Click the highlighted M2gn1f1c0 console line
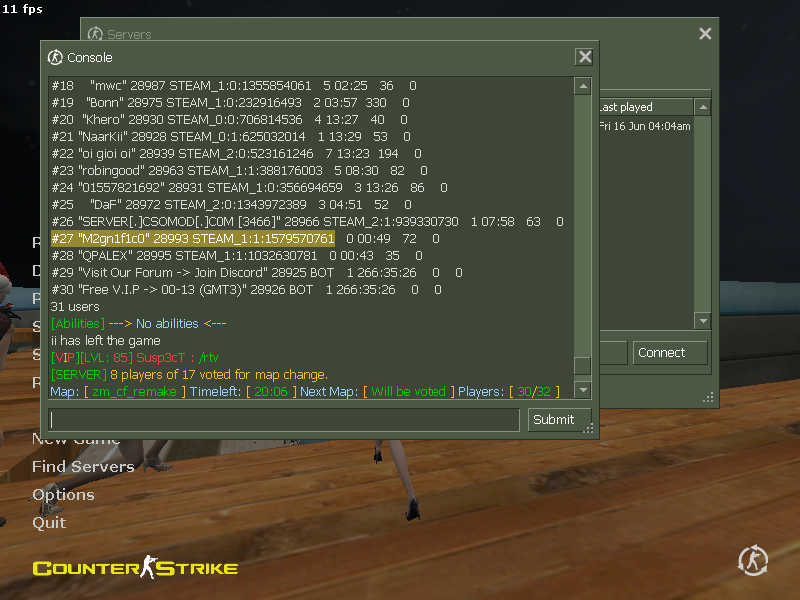Screen dimensions: 800x600 pyautogui.click(x=192, y=239)
